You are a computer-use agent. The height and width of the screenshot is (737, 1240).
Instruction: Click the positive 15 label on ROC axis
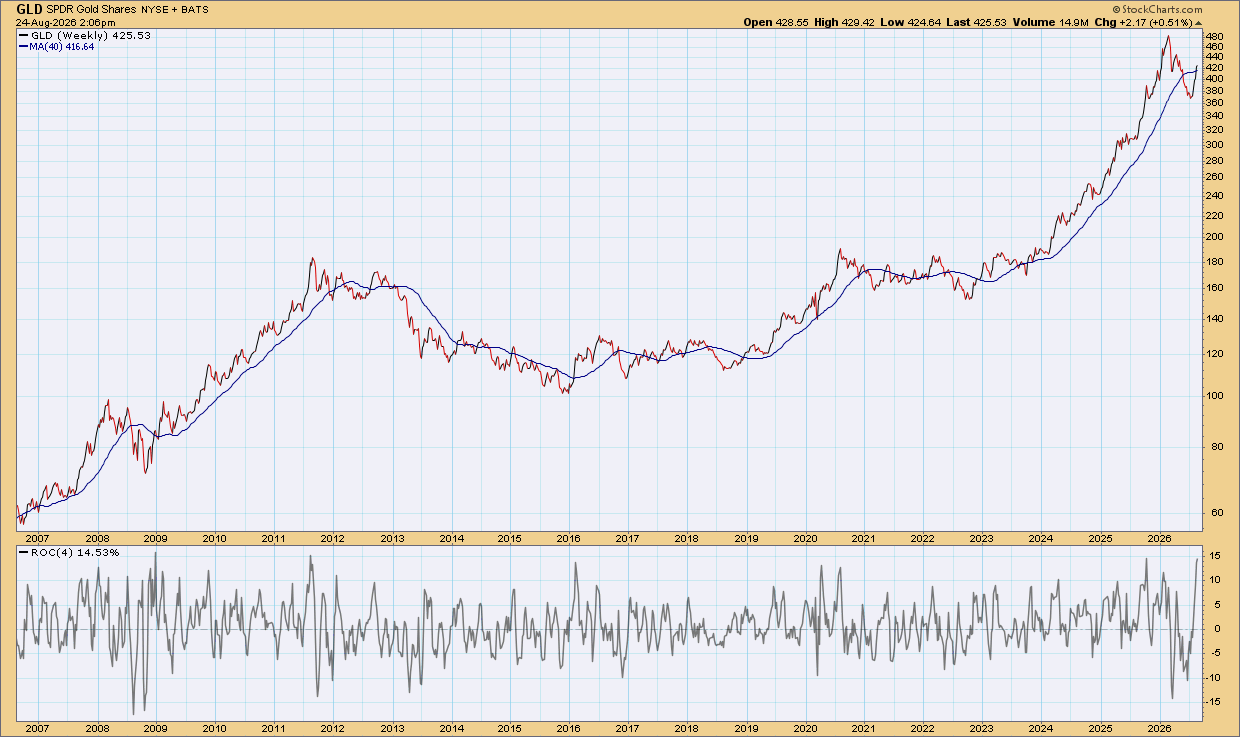[x=1213, y=555]
